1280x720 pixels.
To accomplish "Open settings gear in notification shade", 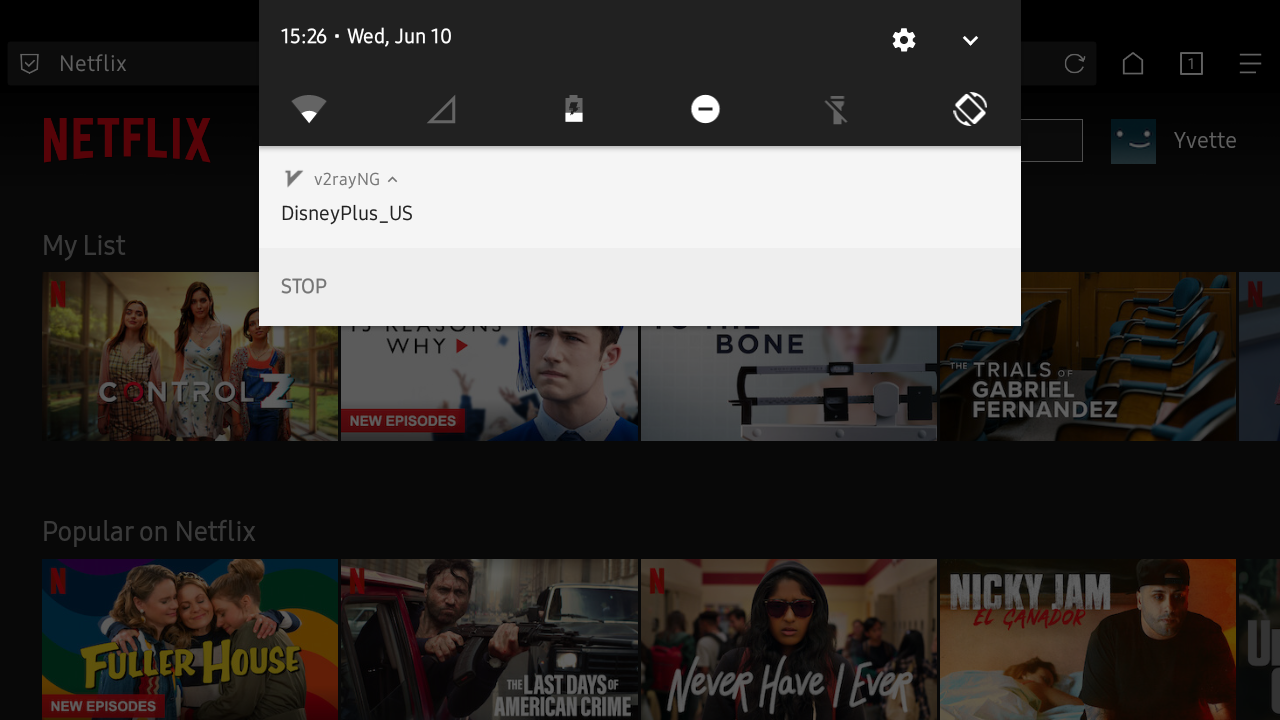I will point(904,40).
